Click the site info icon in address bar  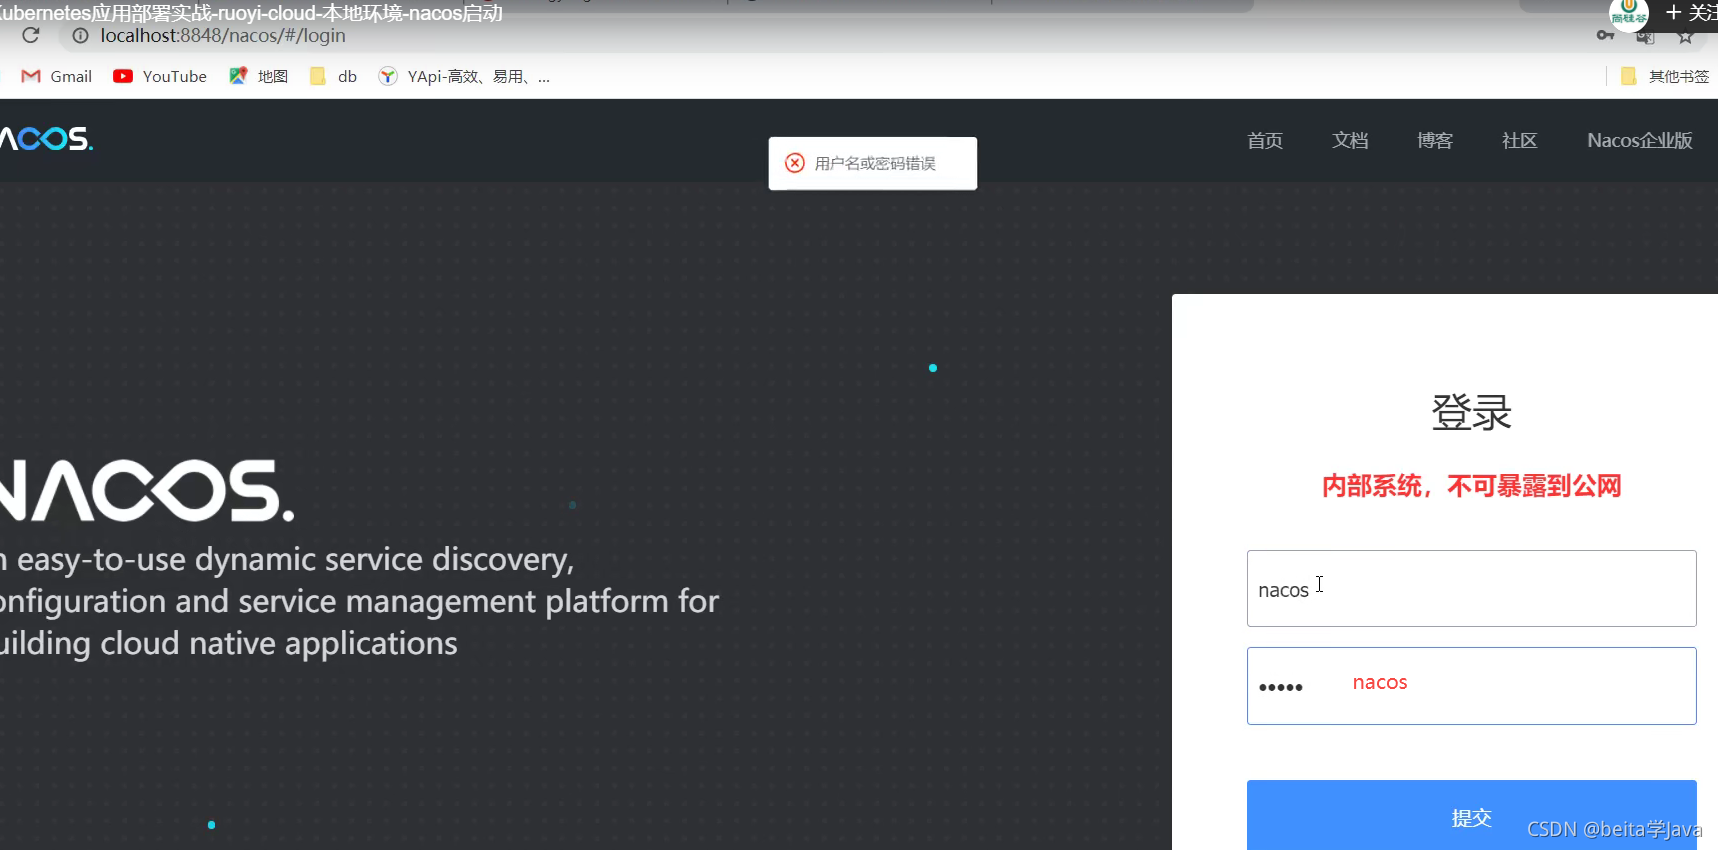coord(81,35)
